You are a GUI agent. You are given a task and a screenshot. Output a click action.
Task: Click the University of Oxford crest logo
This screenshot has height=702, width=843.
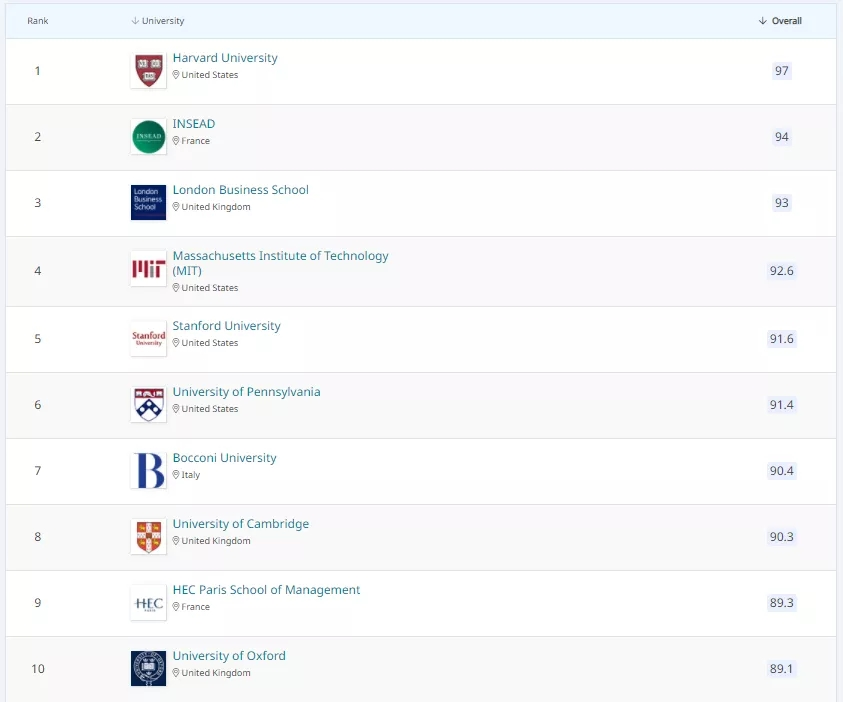point(148,667)
